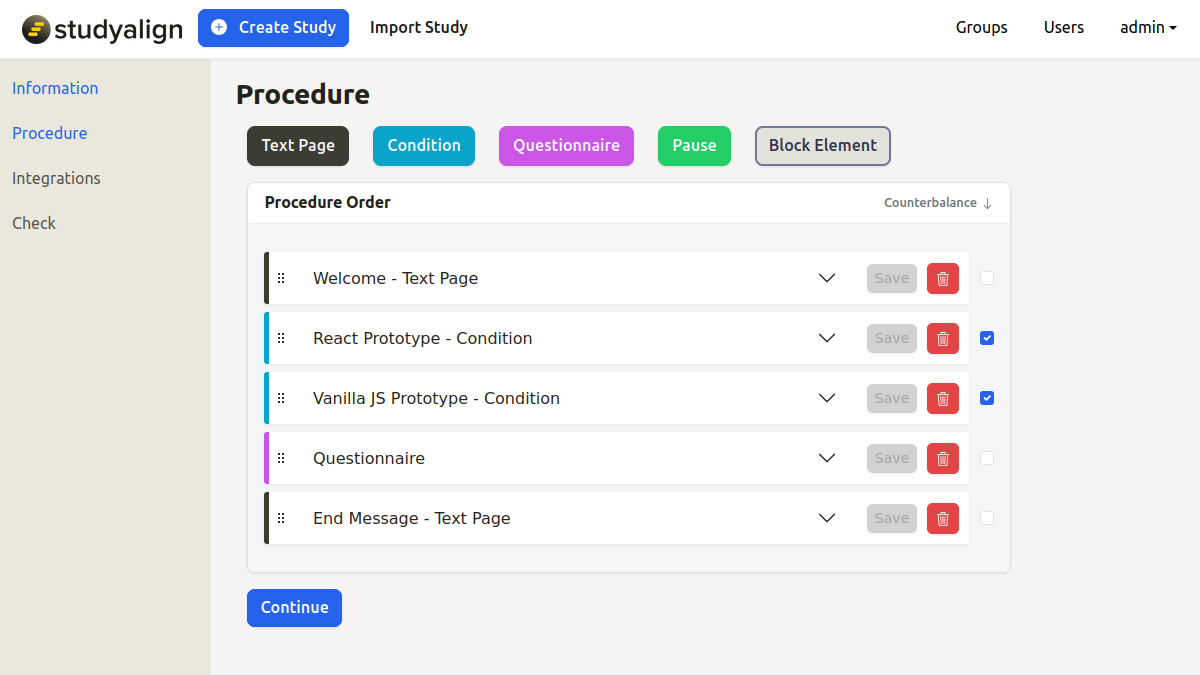The width and height of the screenshot is (1200, 675).
Task: Add a Pause element
Action: click(694, 146)
